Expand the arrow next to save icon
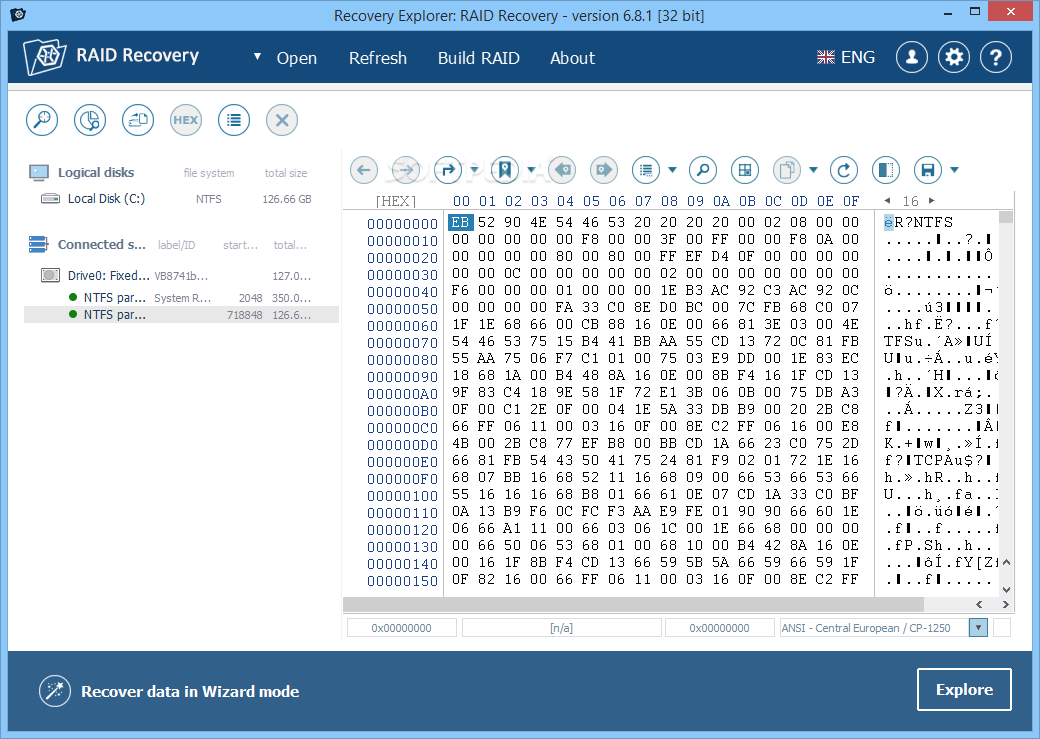This screenshot has height=739, width=1040. click(x=954, y=170)
